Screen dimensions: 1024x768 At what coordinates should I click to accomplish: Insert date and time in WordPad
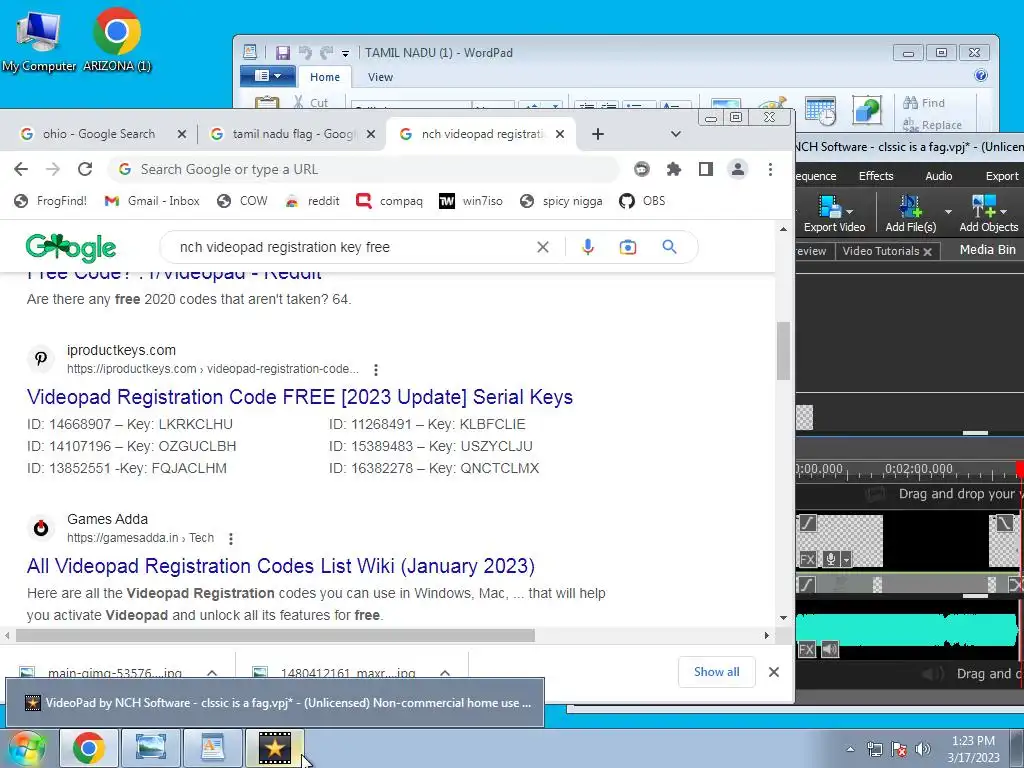pos(820,110)
